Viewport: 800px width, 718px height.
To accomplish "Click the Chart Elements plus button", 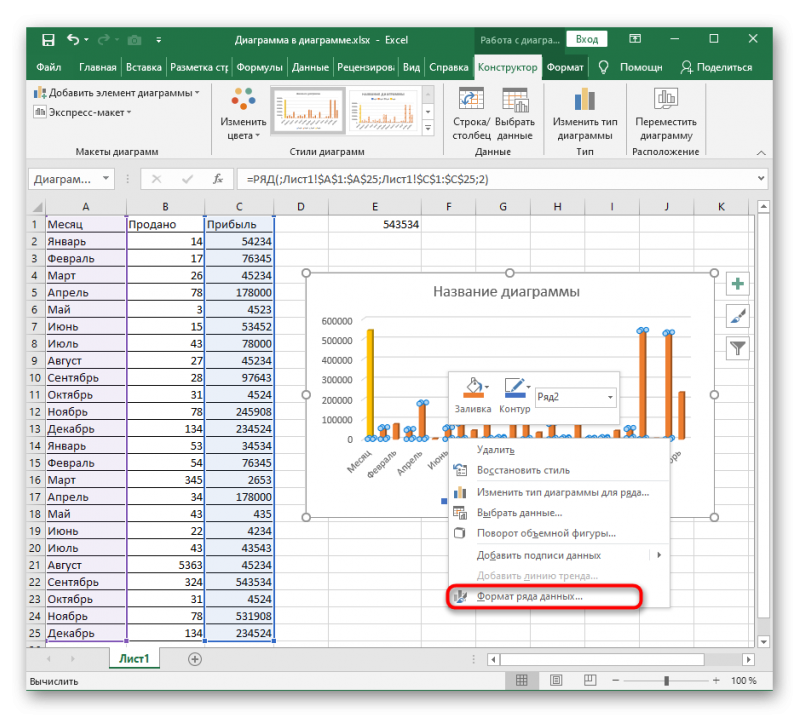I will 737,284.
